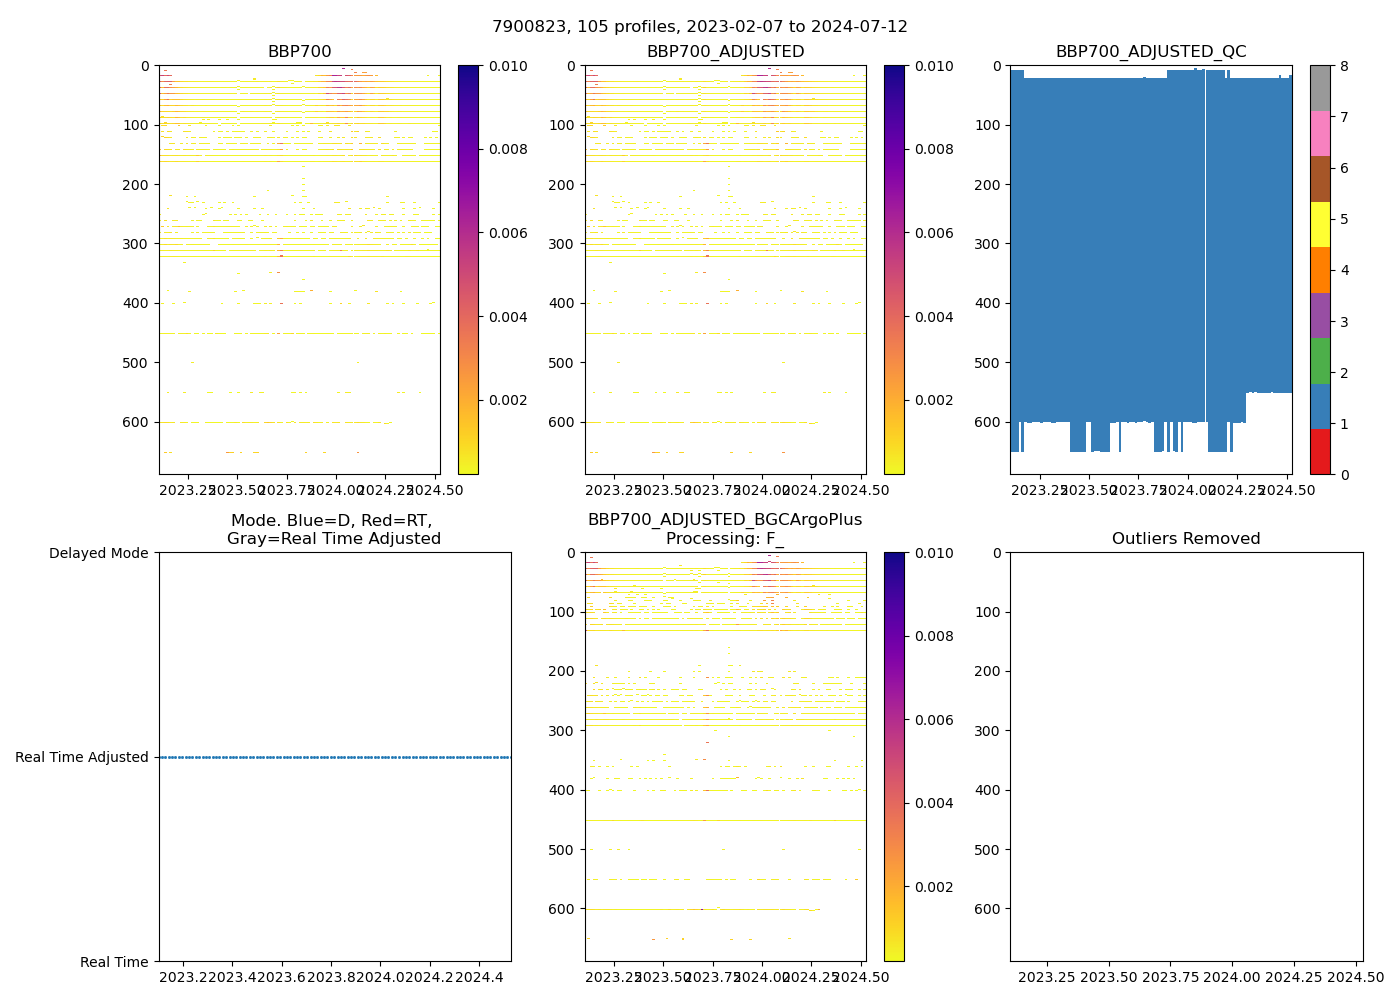This screenshot has width=1400, height=1000.
Task: Click the BBP700 plot's gradient colorbar
Action: click(468, 270)
